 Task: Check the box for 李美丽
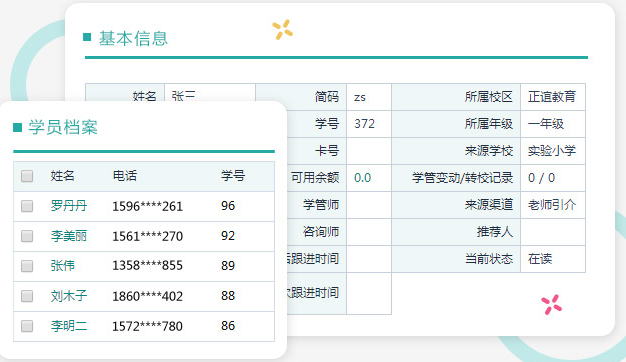coord(27,236)
